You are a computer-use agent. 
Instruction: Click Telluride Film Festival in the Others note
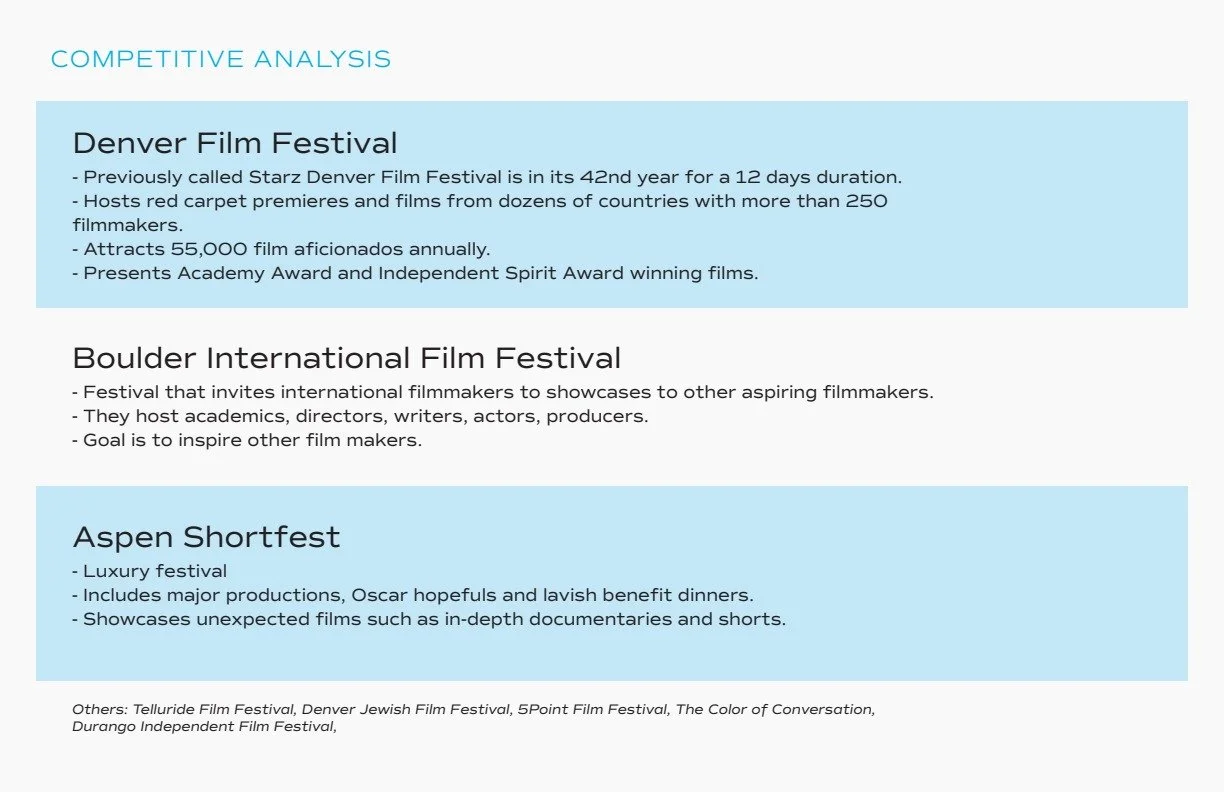pyautogui.click(x=214, y=709)
